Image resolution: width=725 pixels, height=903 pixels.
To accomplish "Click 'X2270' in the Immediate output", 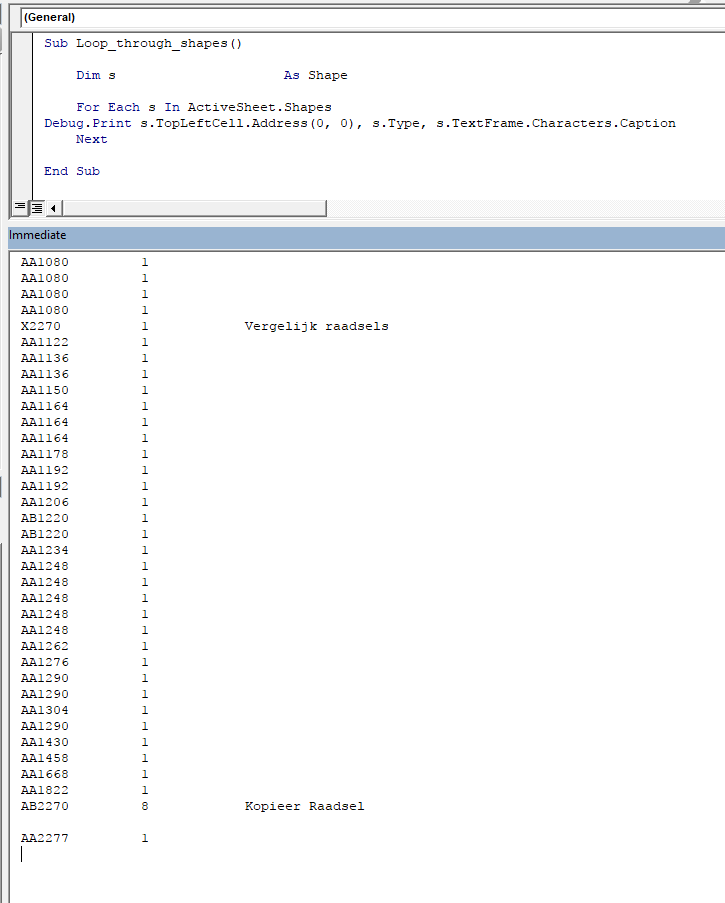I will 40,326.
